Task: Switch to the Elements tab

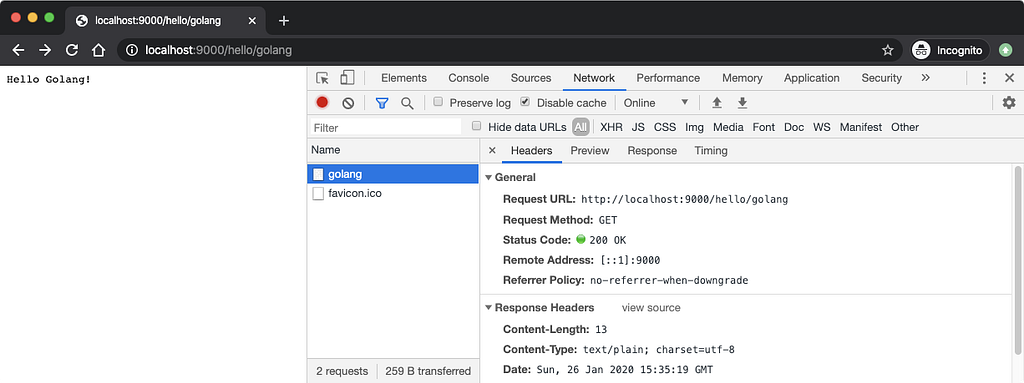Action: pyautogui.click(x=404, y=78)
